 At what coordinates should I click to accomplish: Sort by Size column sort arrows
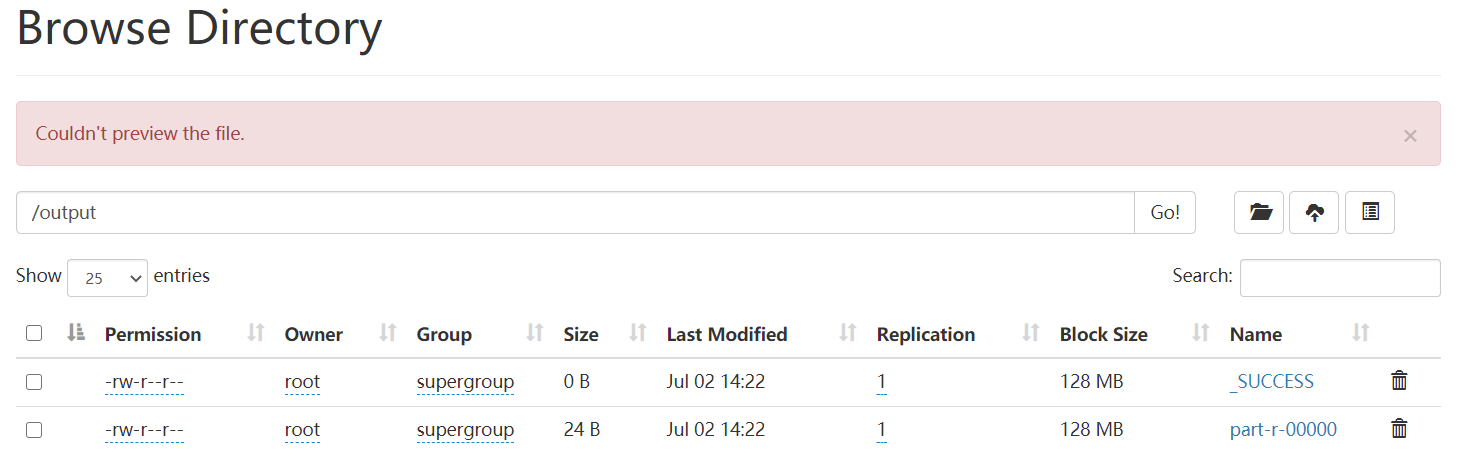click(x=638, y=334)
